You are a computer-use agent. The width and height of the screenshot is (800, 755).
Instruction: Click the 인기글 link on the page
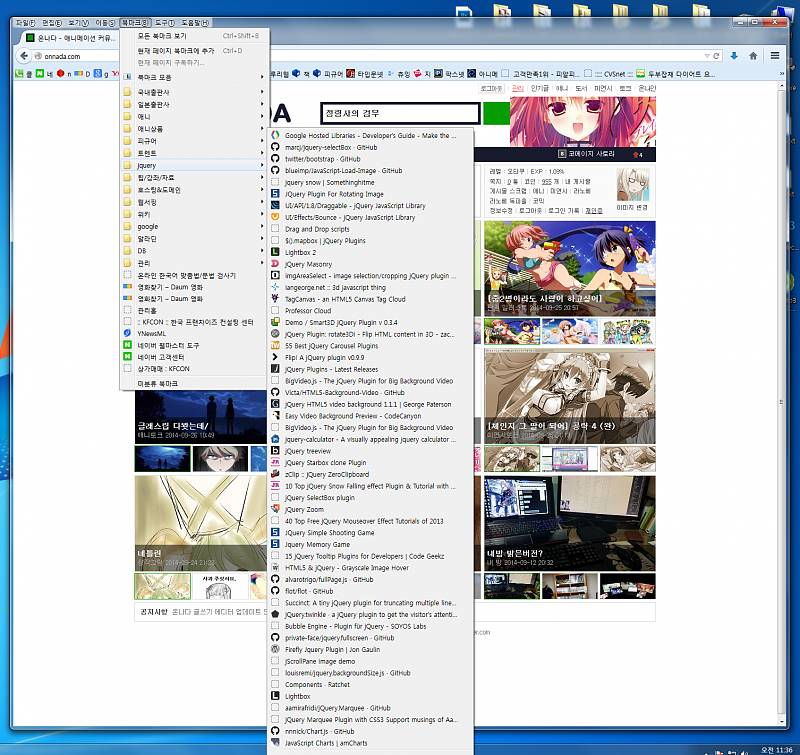(538, 89)
